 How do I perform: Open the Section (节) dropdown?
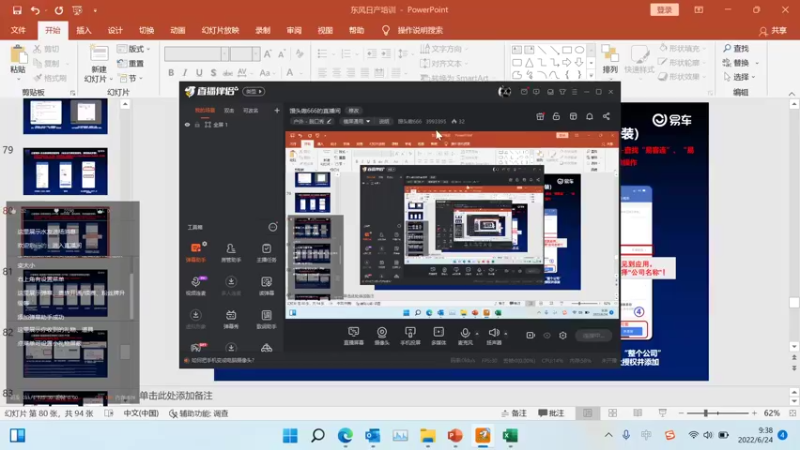[x=131, y=78]
